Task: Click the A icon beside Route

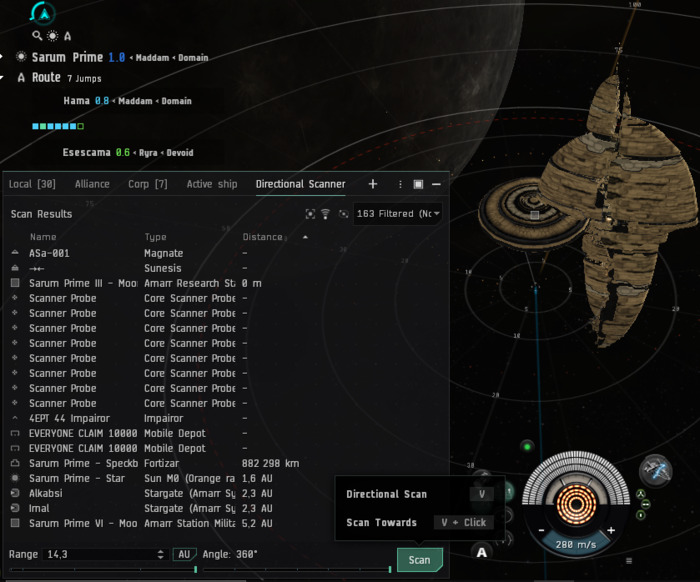Action: [x=21, y=78]
